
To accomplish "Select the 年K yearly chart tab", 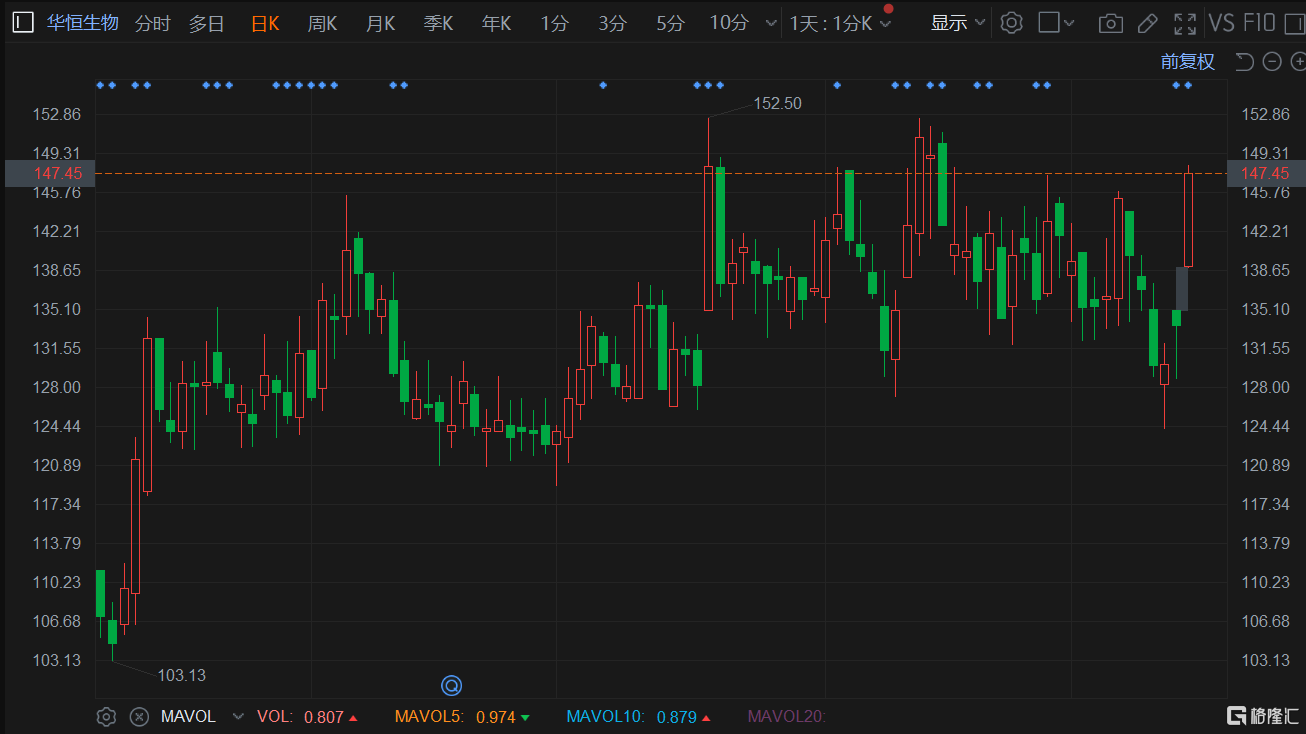I will coord(496,23).
